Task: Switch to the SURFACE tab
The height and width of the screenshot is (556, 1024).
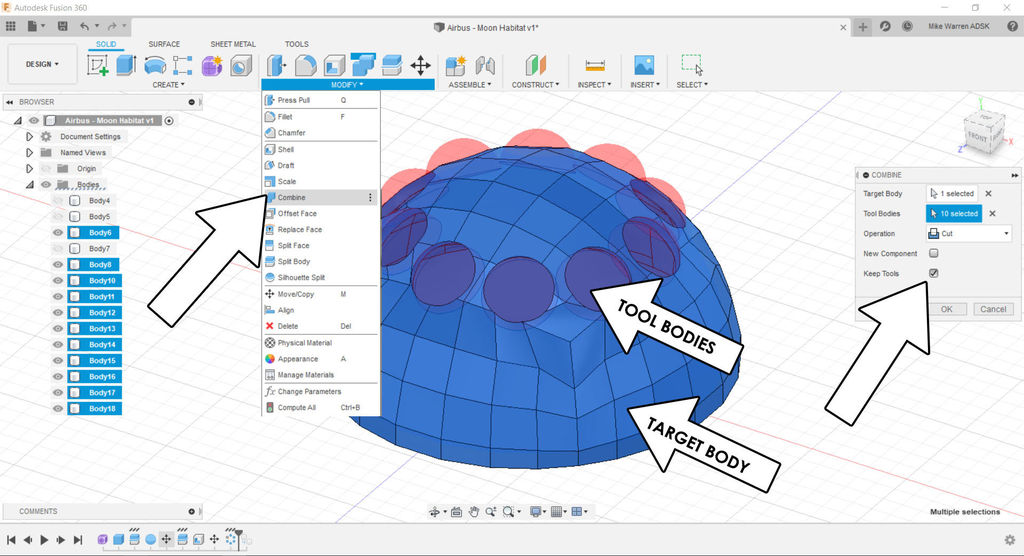Action: [164, 44]
